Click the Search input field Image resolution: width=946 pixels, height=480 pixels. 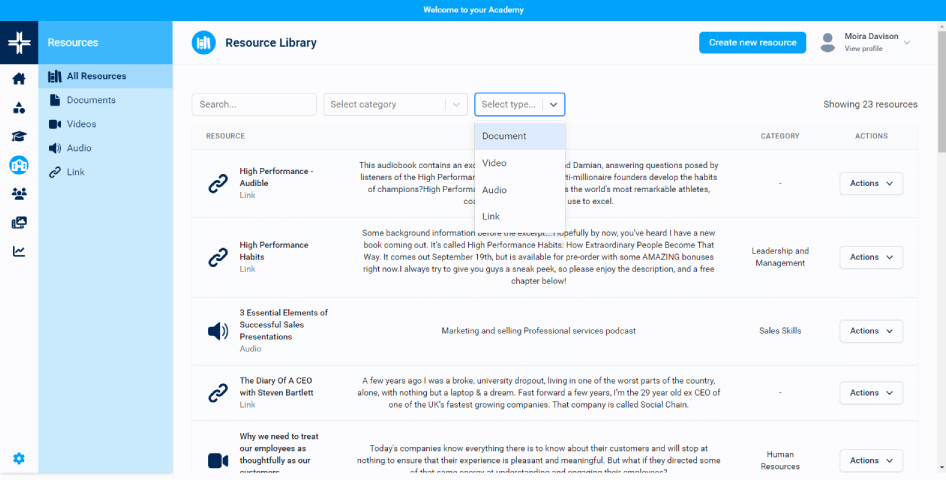[x=254, y=104]
